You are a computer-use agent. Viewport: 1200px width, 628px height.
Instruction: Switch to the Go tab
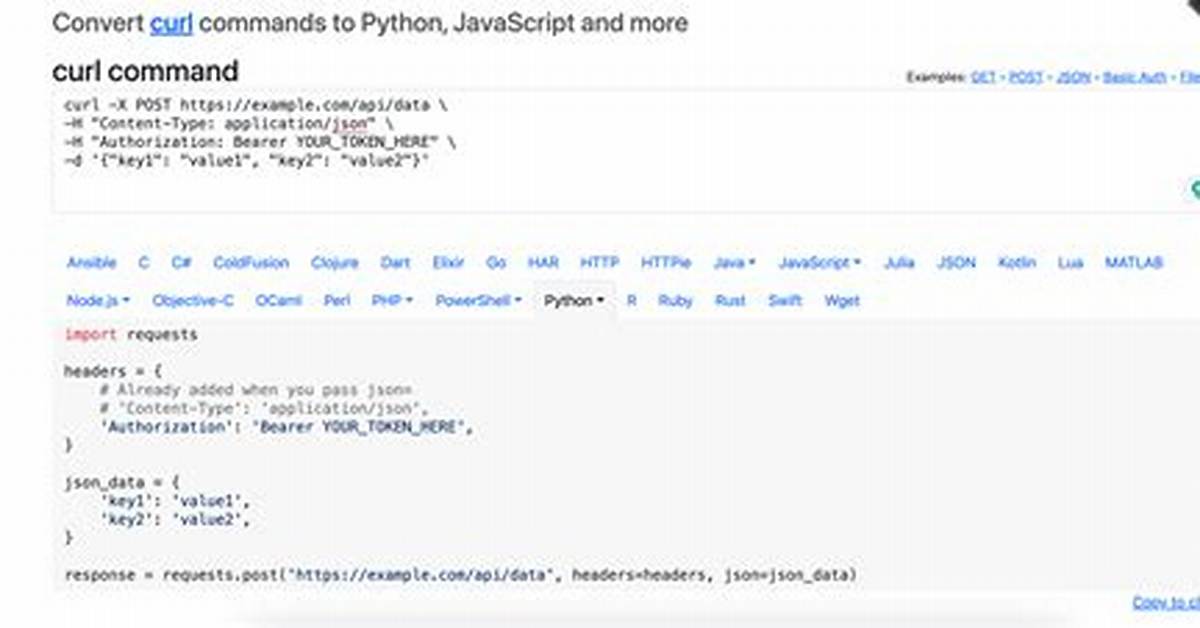tap(496, 263)
